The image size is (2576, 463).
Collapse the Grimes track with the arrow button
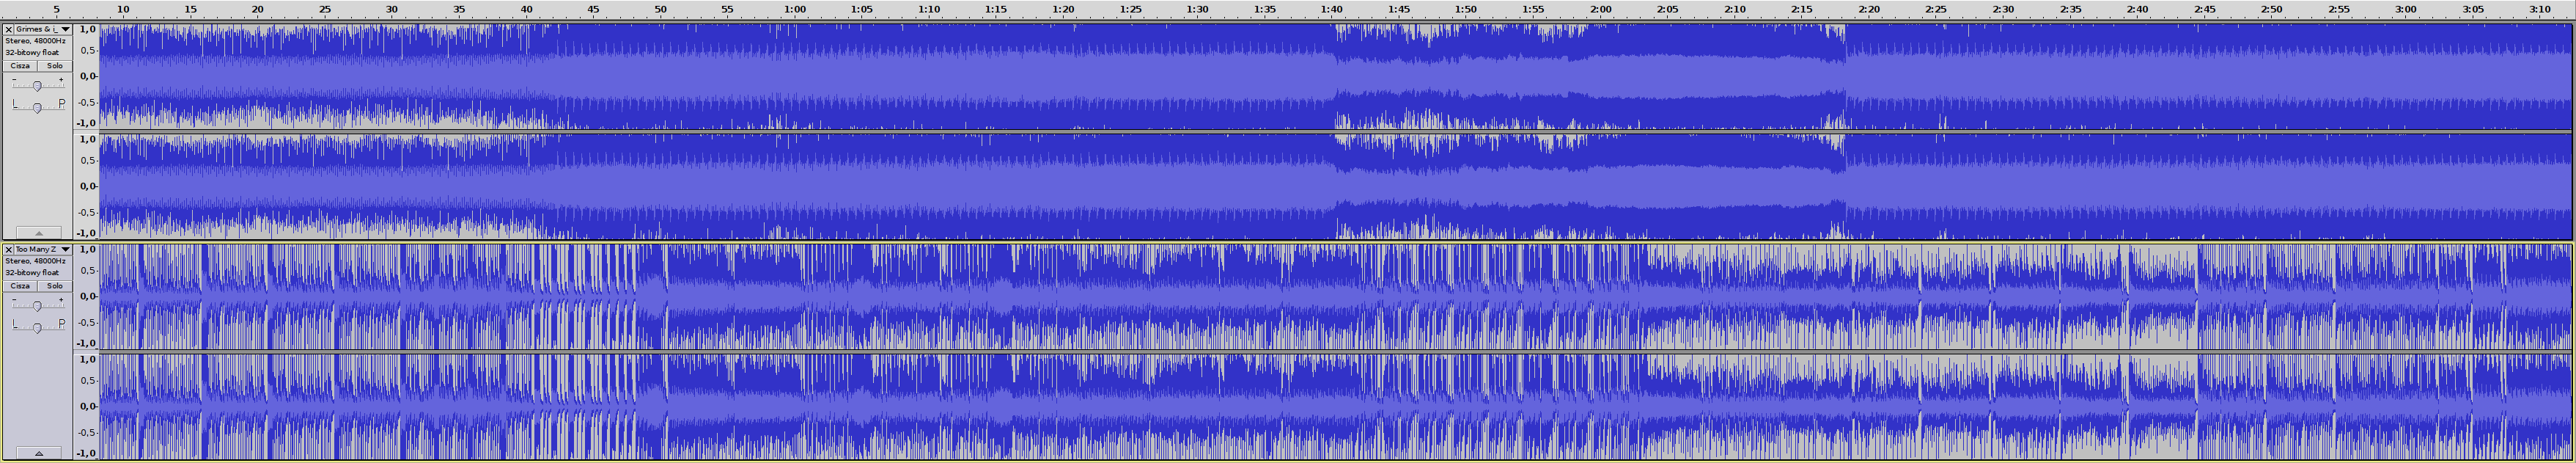tap(38, 233)
